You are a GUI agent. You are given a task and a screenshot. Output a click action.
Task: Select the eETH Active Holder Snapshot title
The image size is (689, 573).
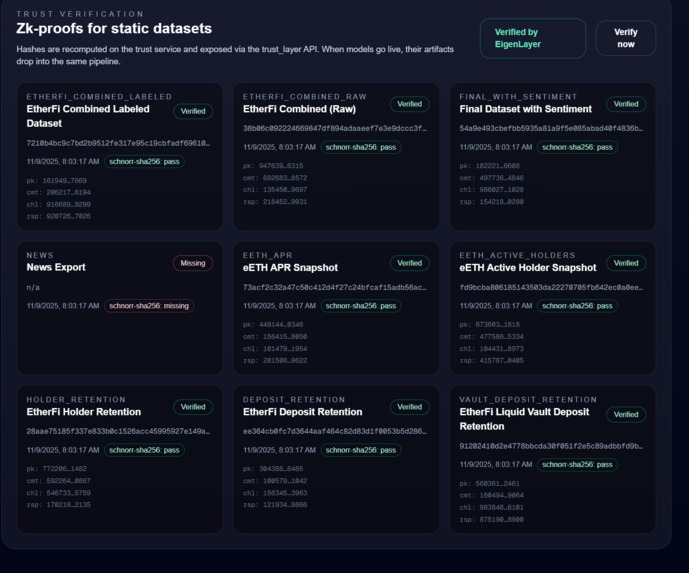pos(528,268)
